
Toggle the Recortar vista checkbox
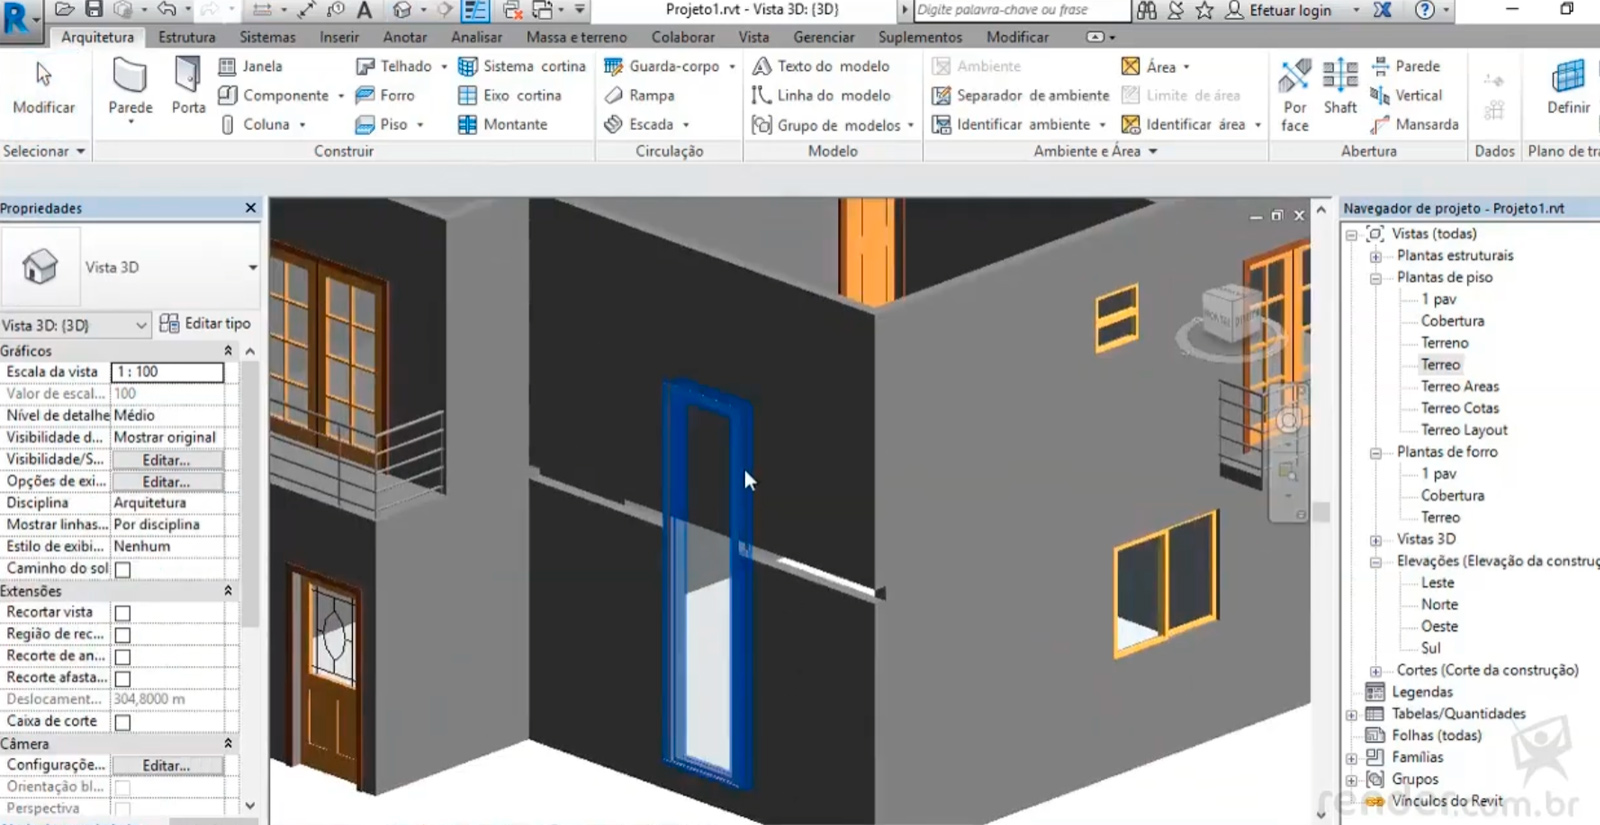pos(123,613)
